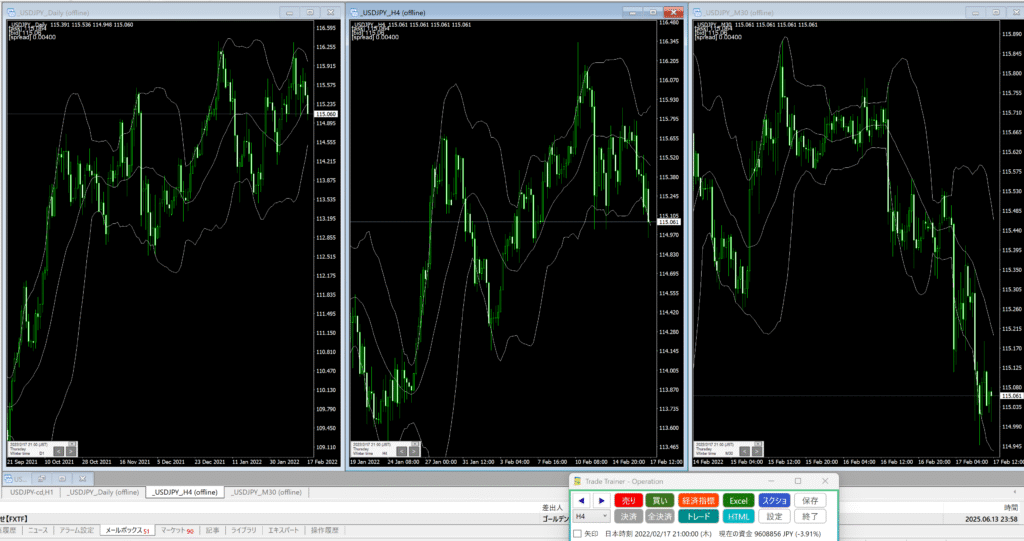Click the HTML export button
Image resolution: width=1024 pixels, height=541 pixels.
click(x=739, y=516)
